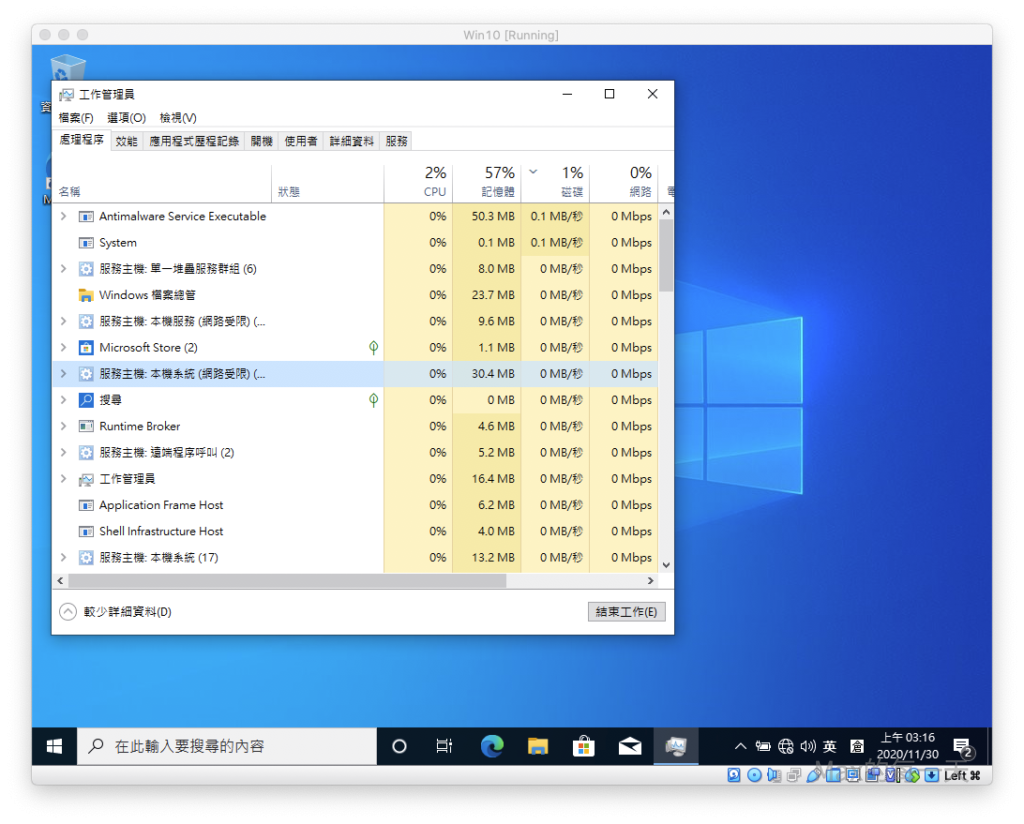Click the 結束工作(E) button
This screenshot has height=824, width=1024.
[x=626, y=612]
